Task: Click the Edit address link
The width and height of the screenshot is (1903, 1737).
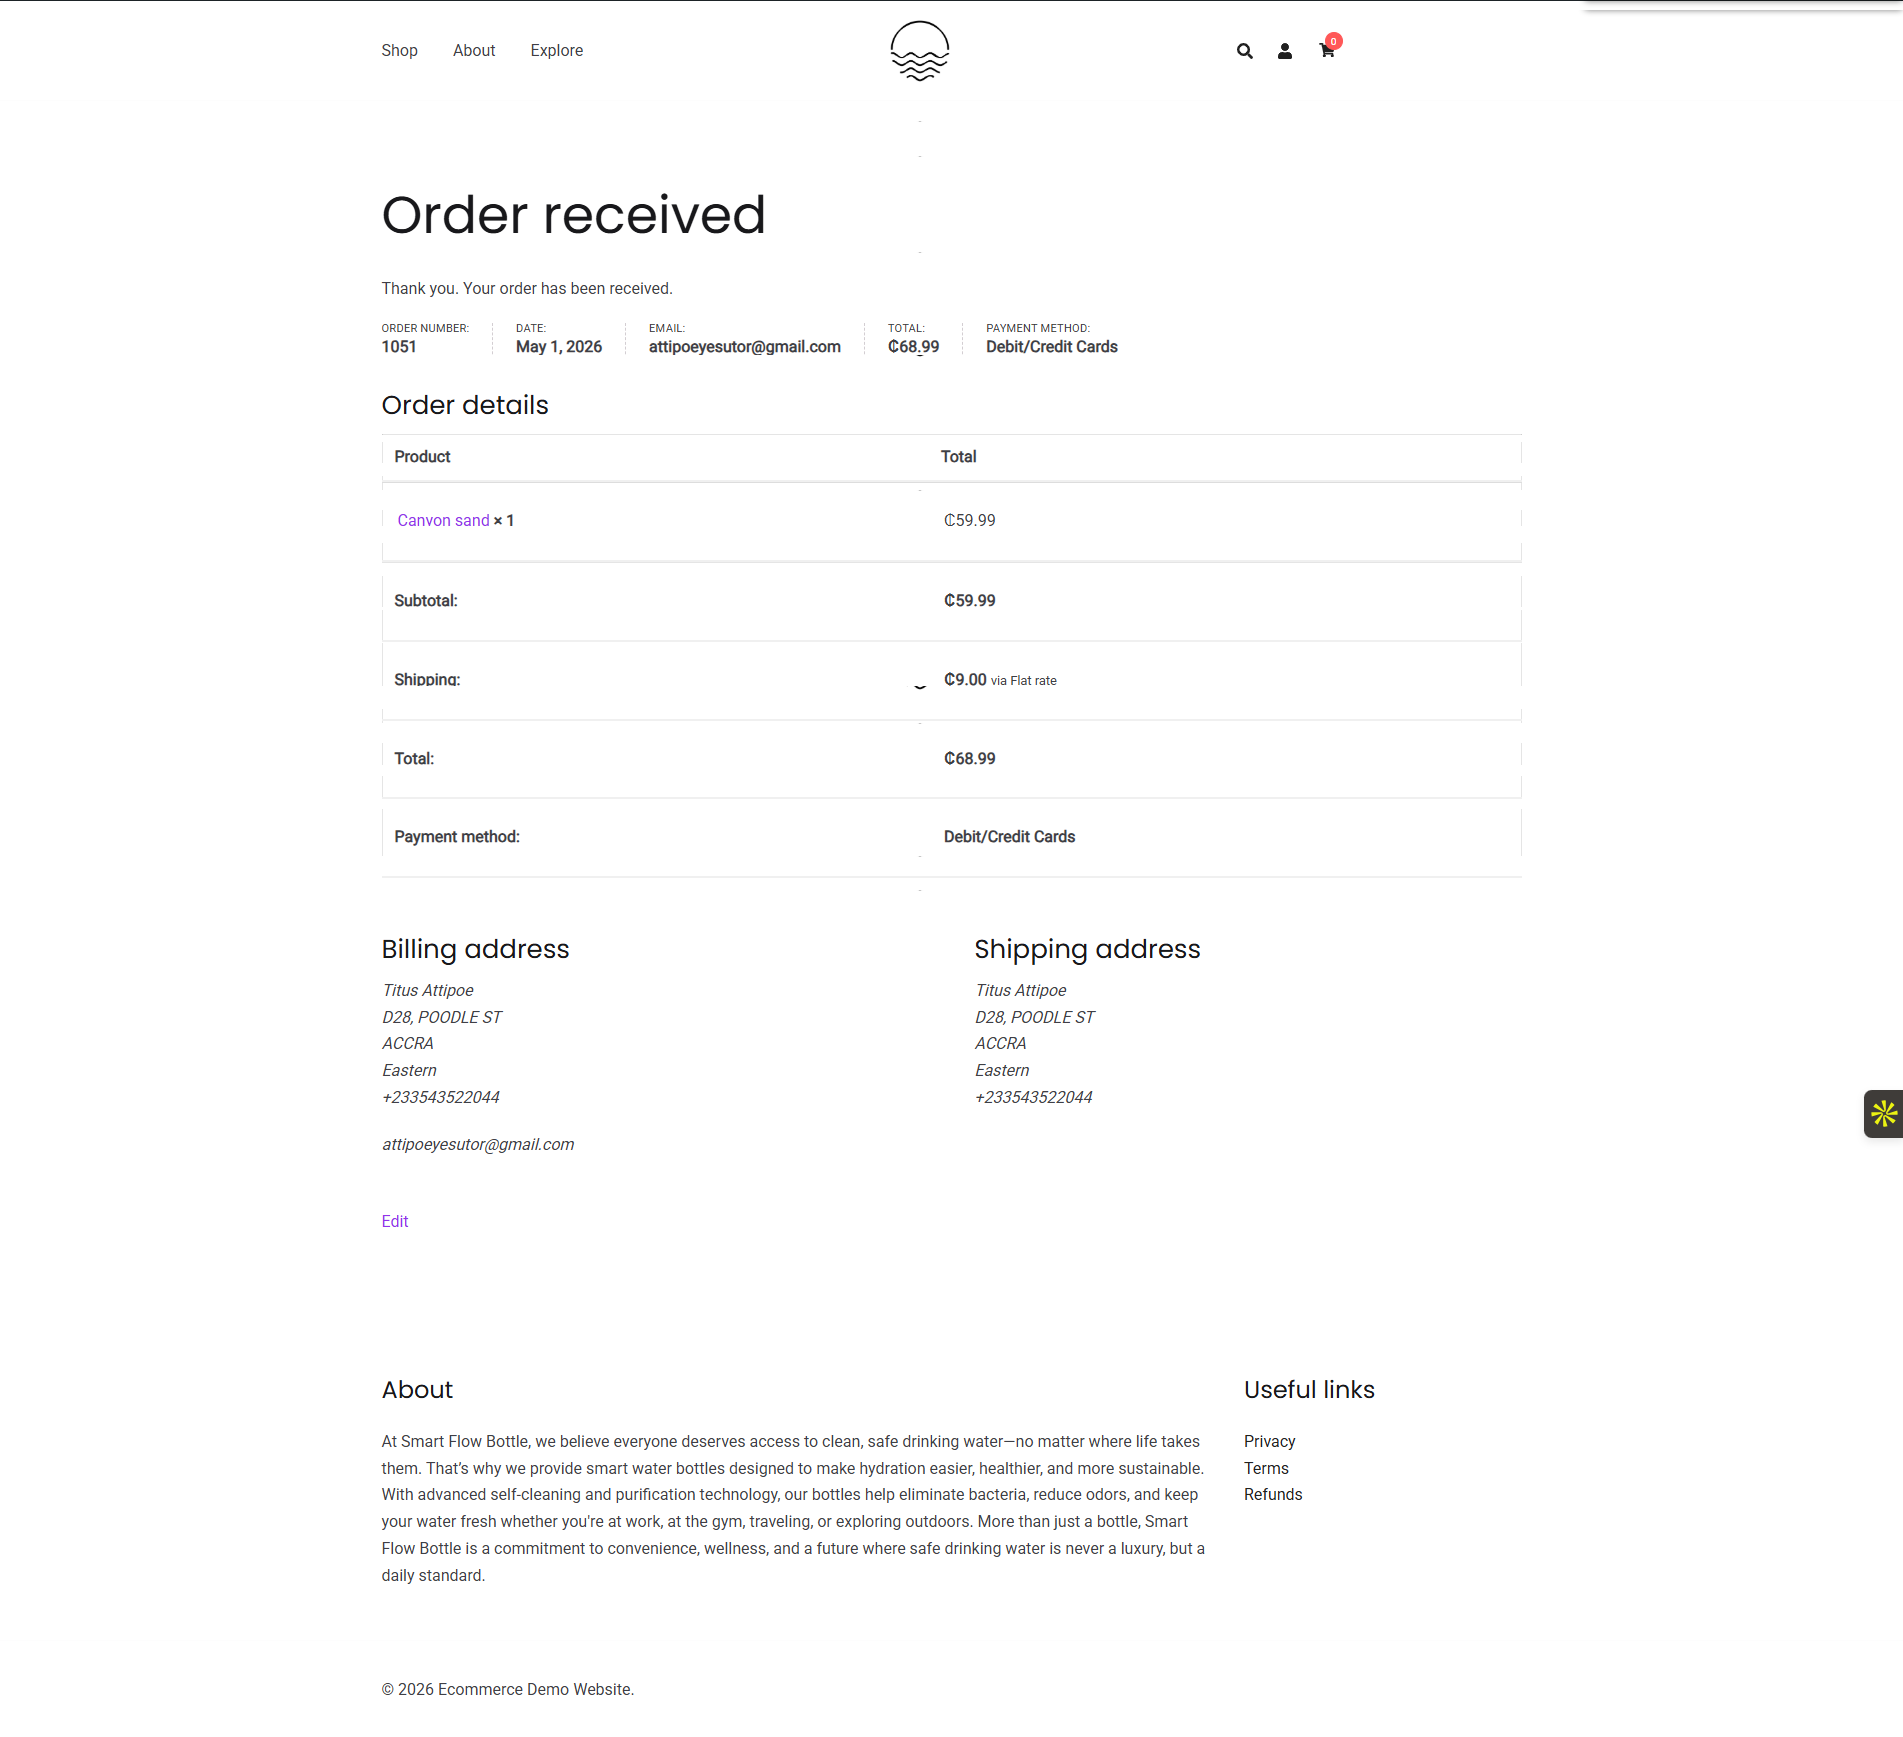Action: [395, 1221]
